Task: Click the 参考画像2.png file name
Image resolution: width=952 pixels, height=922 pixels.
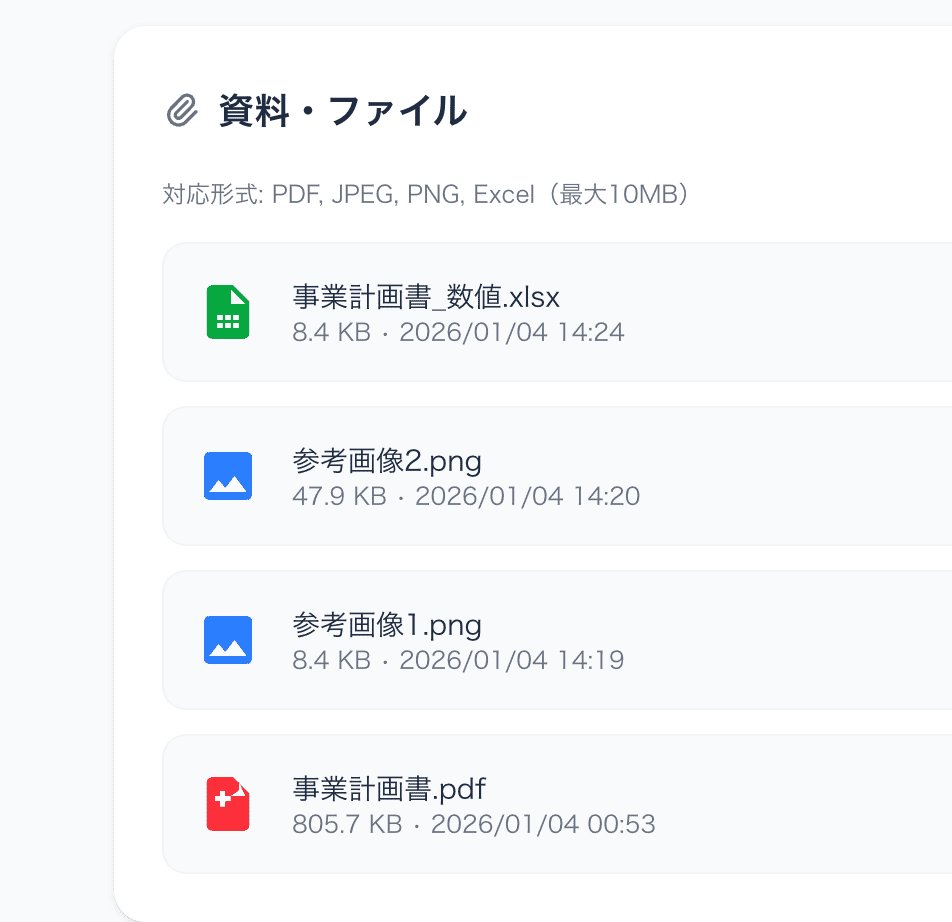Action: (386, 461)
